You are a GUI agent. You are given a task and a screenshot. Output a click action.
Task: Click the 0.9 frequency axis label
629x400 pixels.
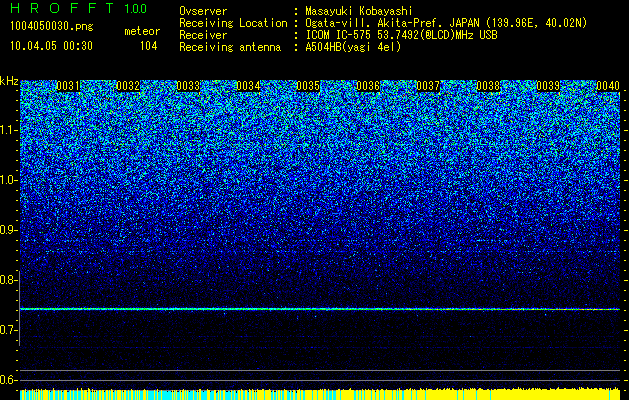pyautogui.click(x=8, y=230)
